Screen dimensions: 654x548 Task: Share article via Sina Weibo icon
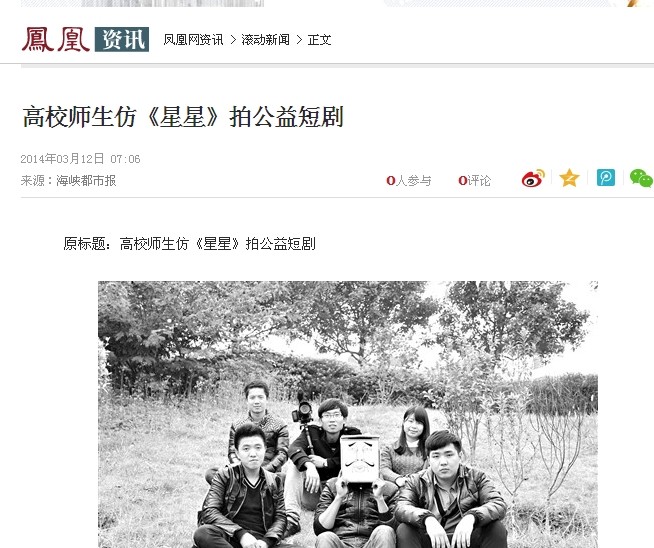point(533,178)
